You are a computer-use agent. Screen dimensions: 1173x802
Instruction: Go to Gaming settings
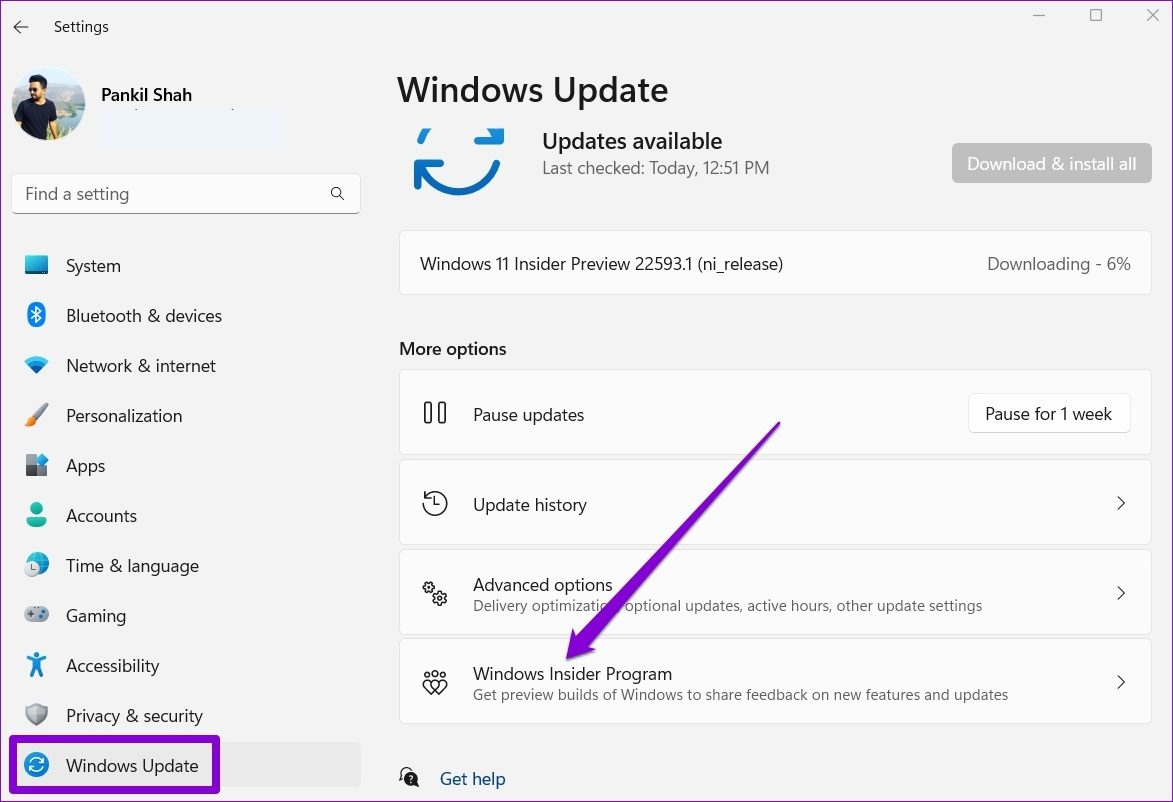[x=186, y=616]
